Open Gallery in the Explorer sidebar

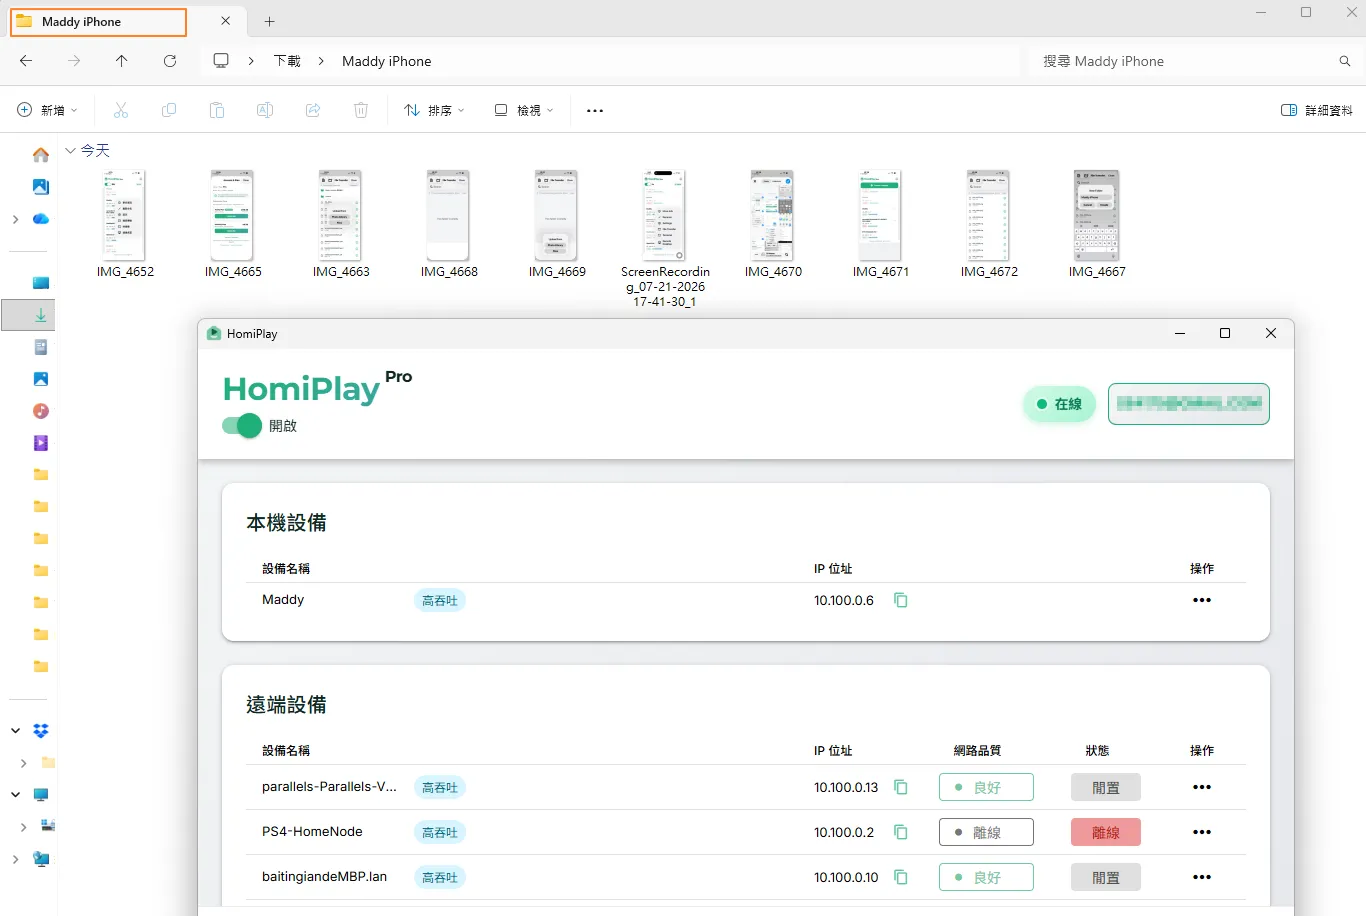coord(41,187)
